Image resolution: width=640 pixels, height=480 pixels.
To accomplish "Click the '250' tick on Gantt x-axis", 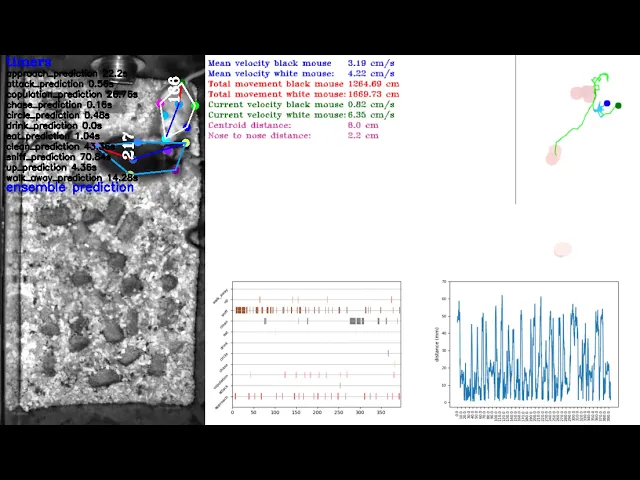I will (338, 413).
